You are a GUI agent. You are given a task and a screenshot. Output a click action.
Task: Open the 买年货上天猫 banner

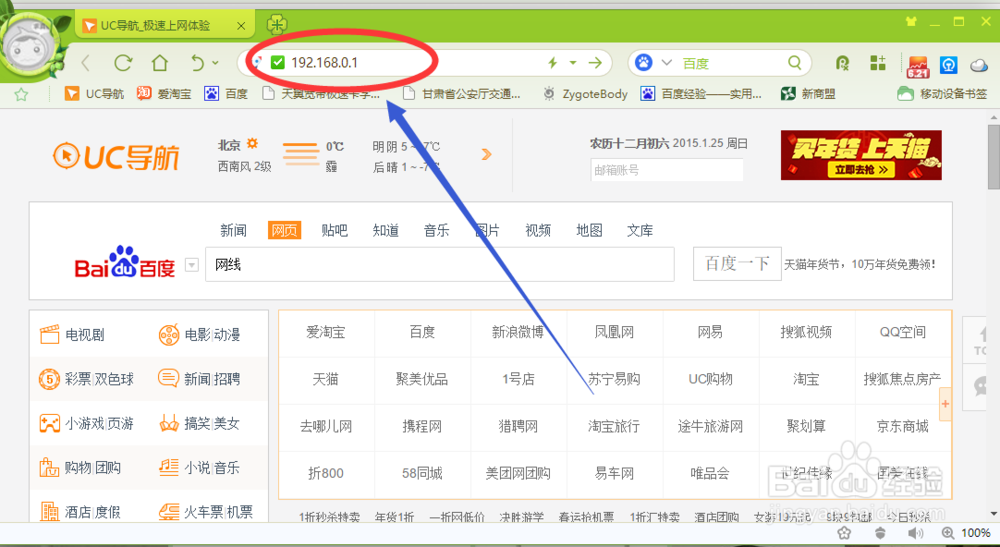861,155
